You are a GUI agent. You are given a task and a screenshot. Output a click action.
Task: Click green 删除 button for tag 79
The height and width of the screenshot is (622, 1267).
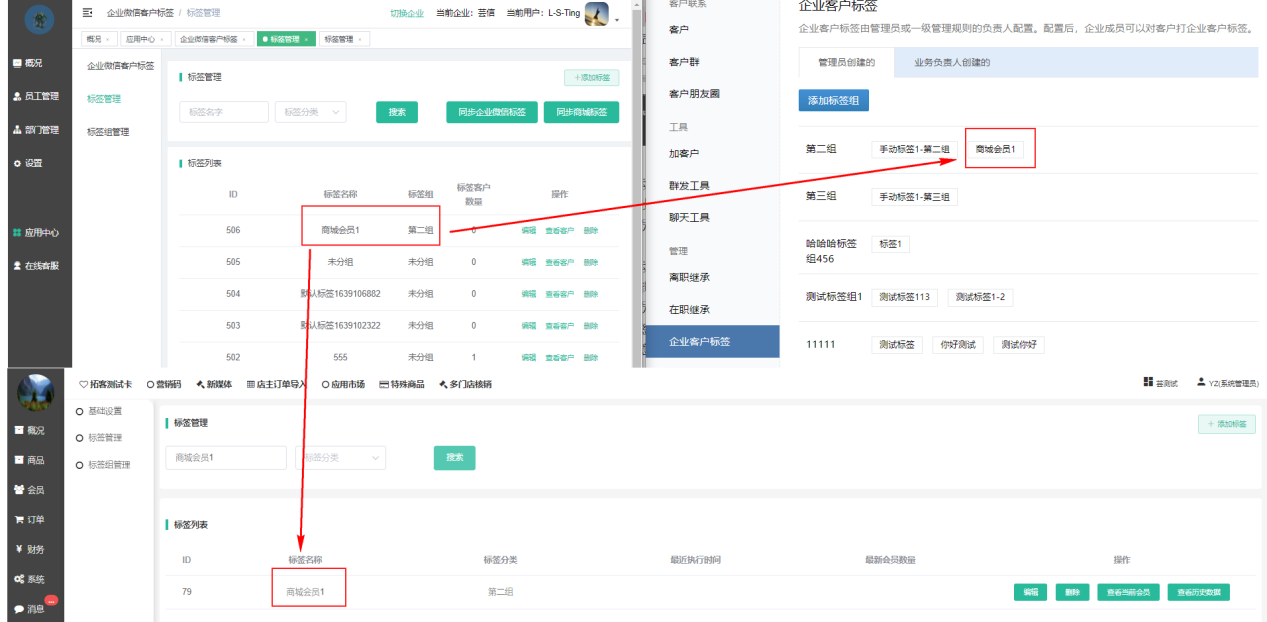1073,592
